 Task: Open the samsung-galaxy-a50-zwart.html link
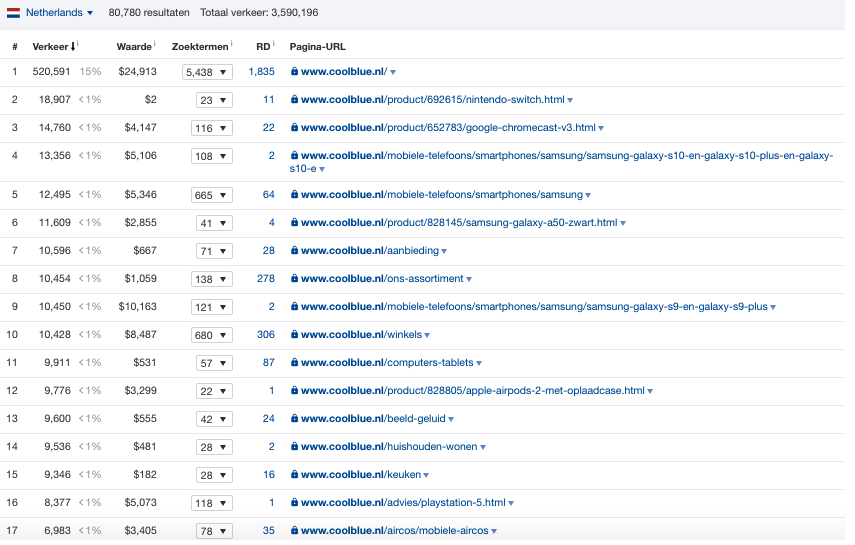459,223
